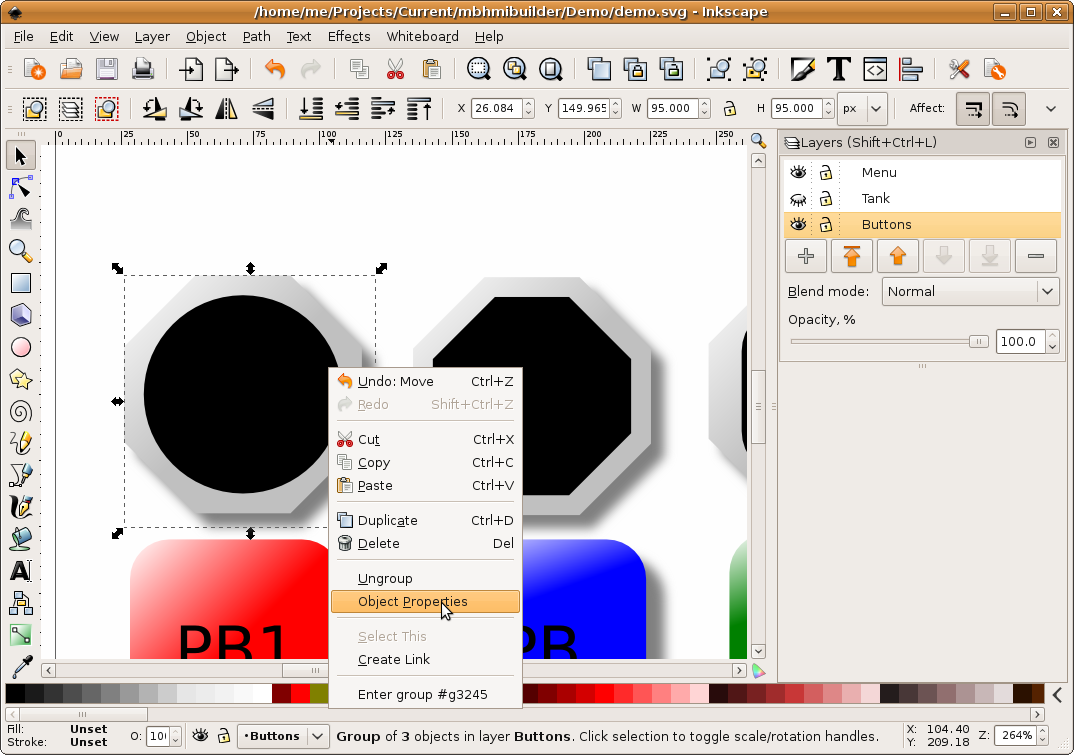Select the Zoom magnifier tool in toolbox
Viewport: 1074px width, 755px height.
[21, 251]
